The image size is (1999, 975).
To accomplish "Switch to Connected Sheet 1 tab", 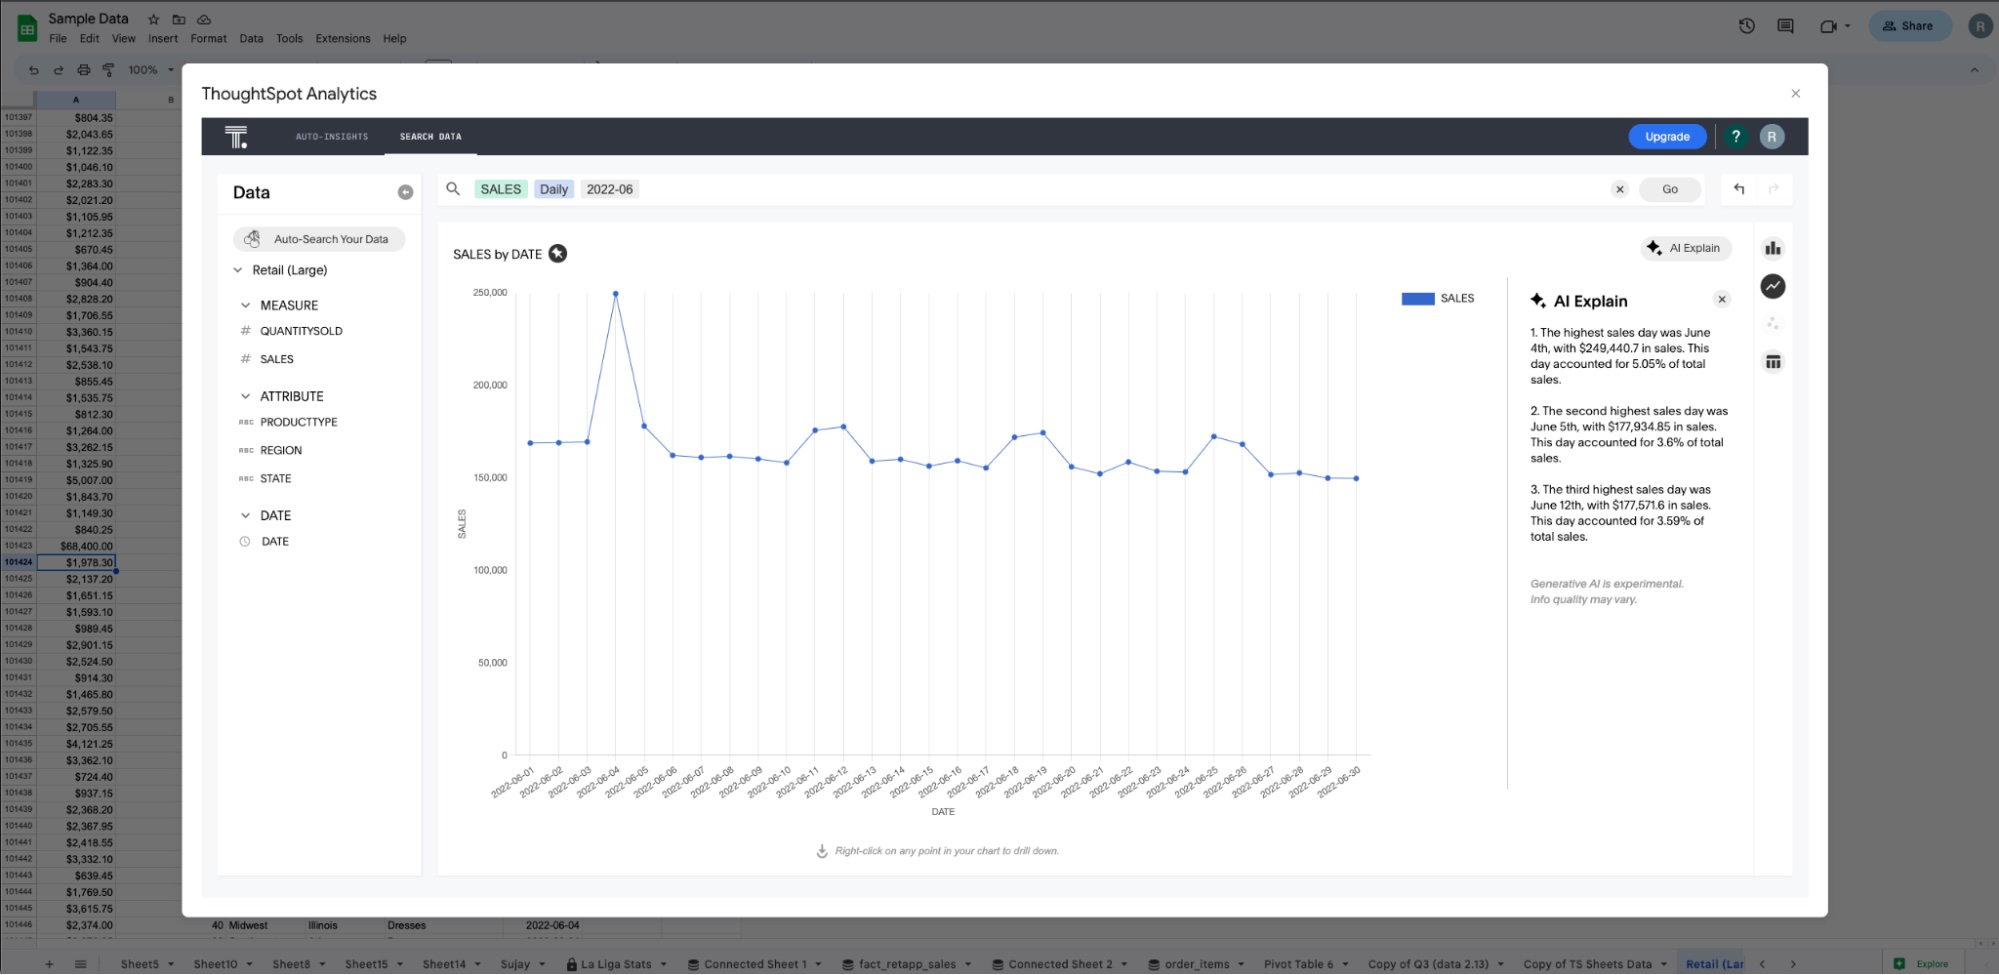I will coord(754,965).
